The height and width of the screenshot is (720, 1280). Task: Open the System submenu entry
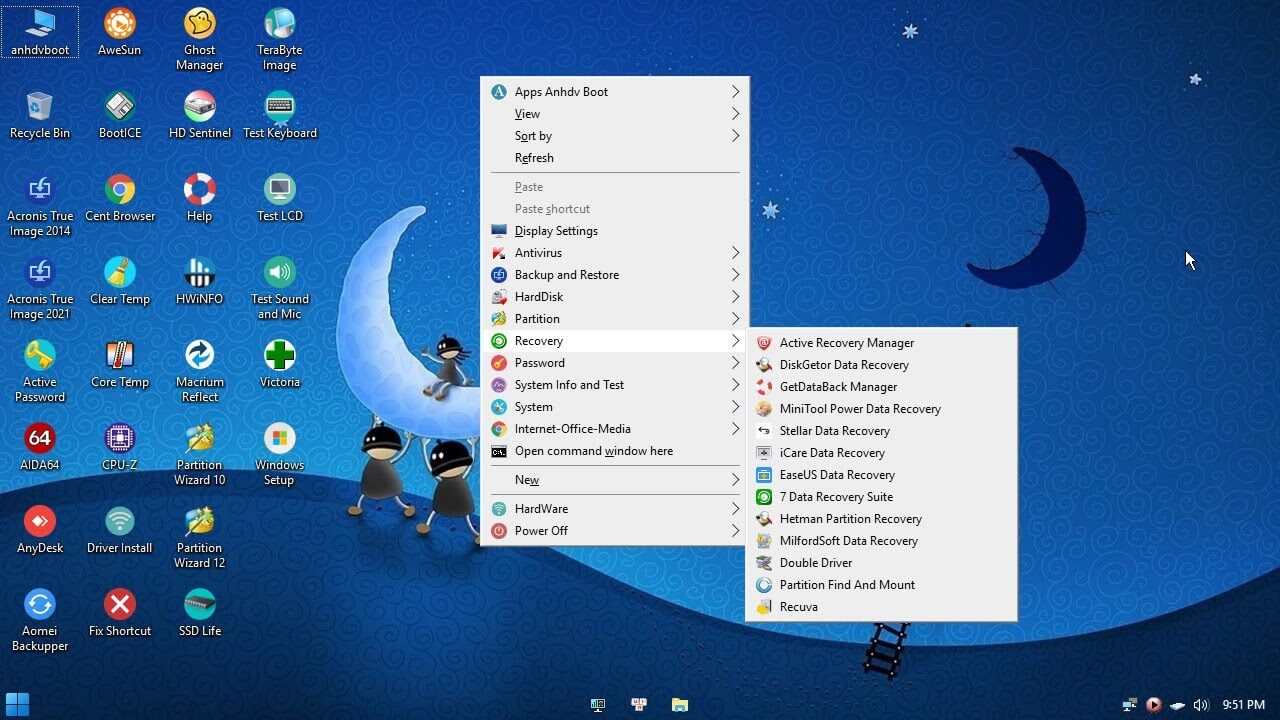tap(615, 407)
